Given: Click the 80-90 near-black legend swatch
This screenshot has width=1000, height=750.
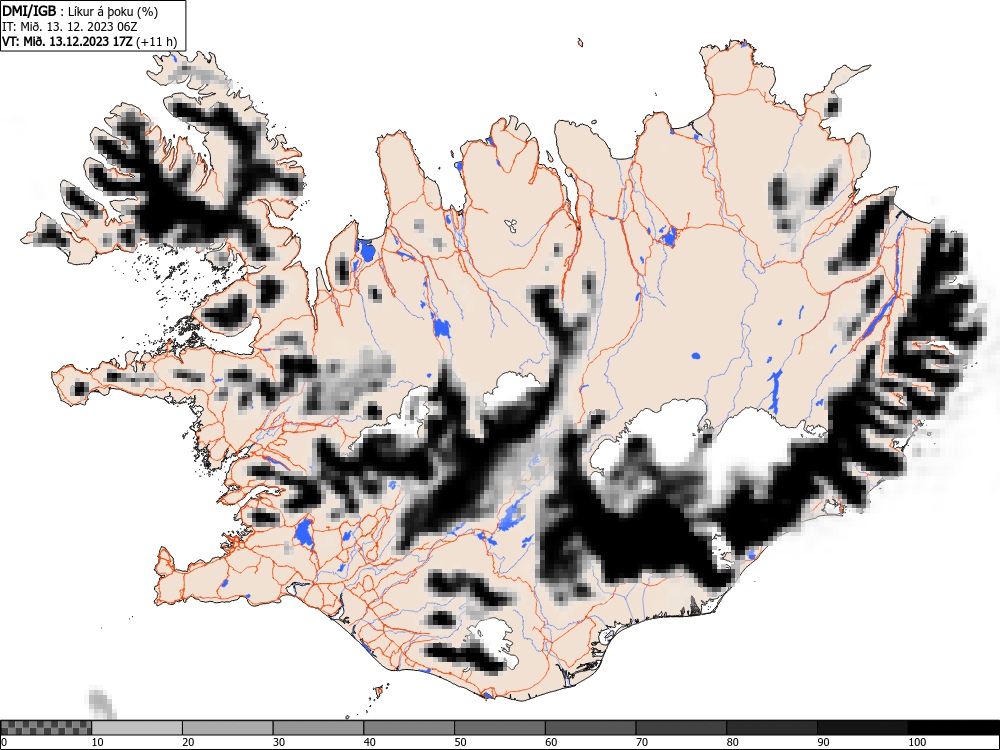Looking at the screenshot, I should click(771, 728).
